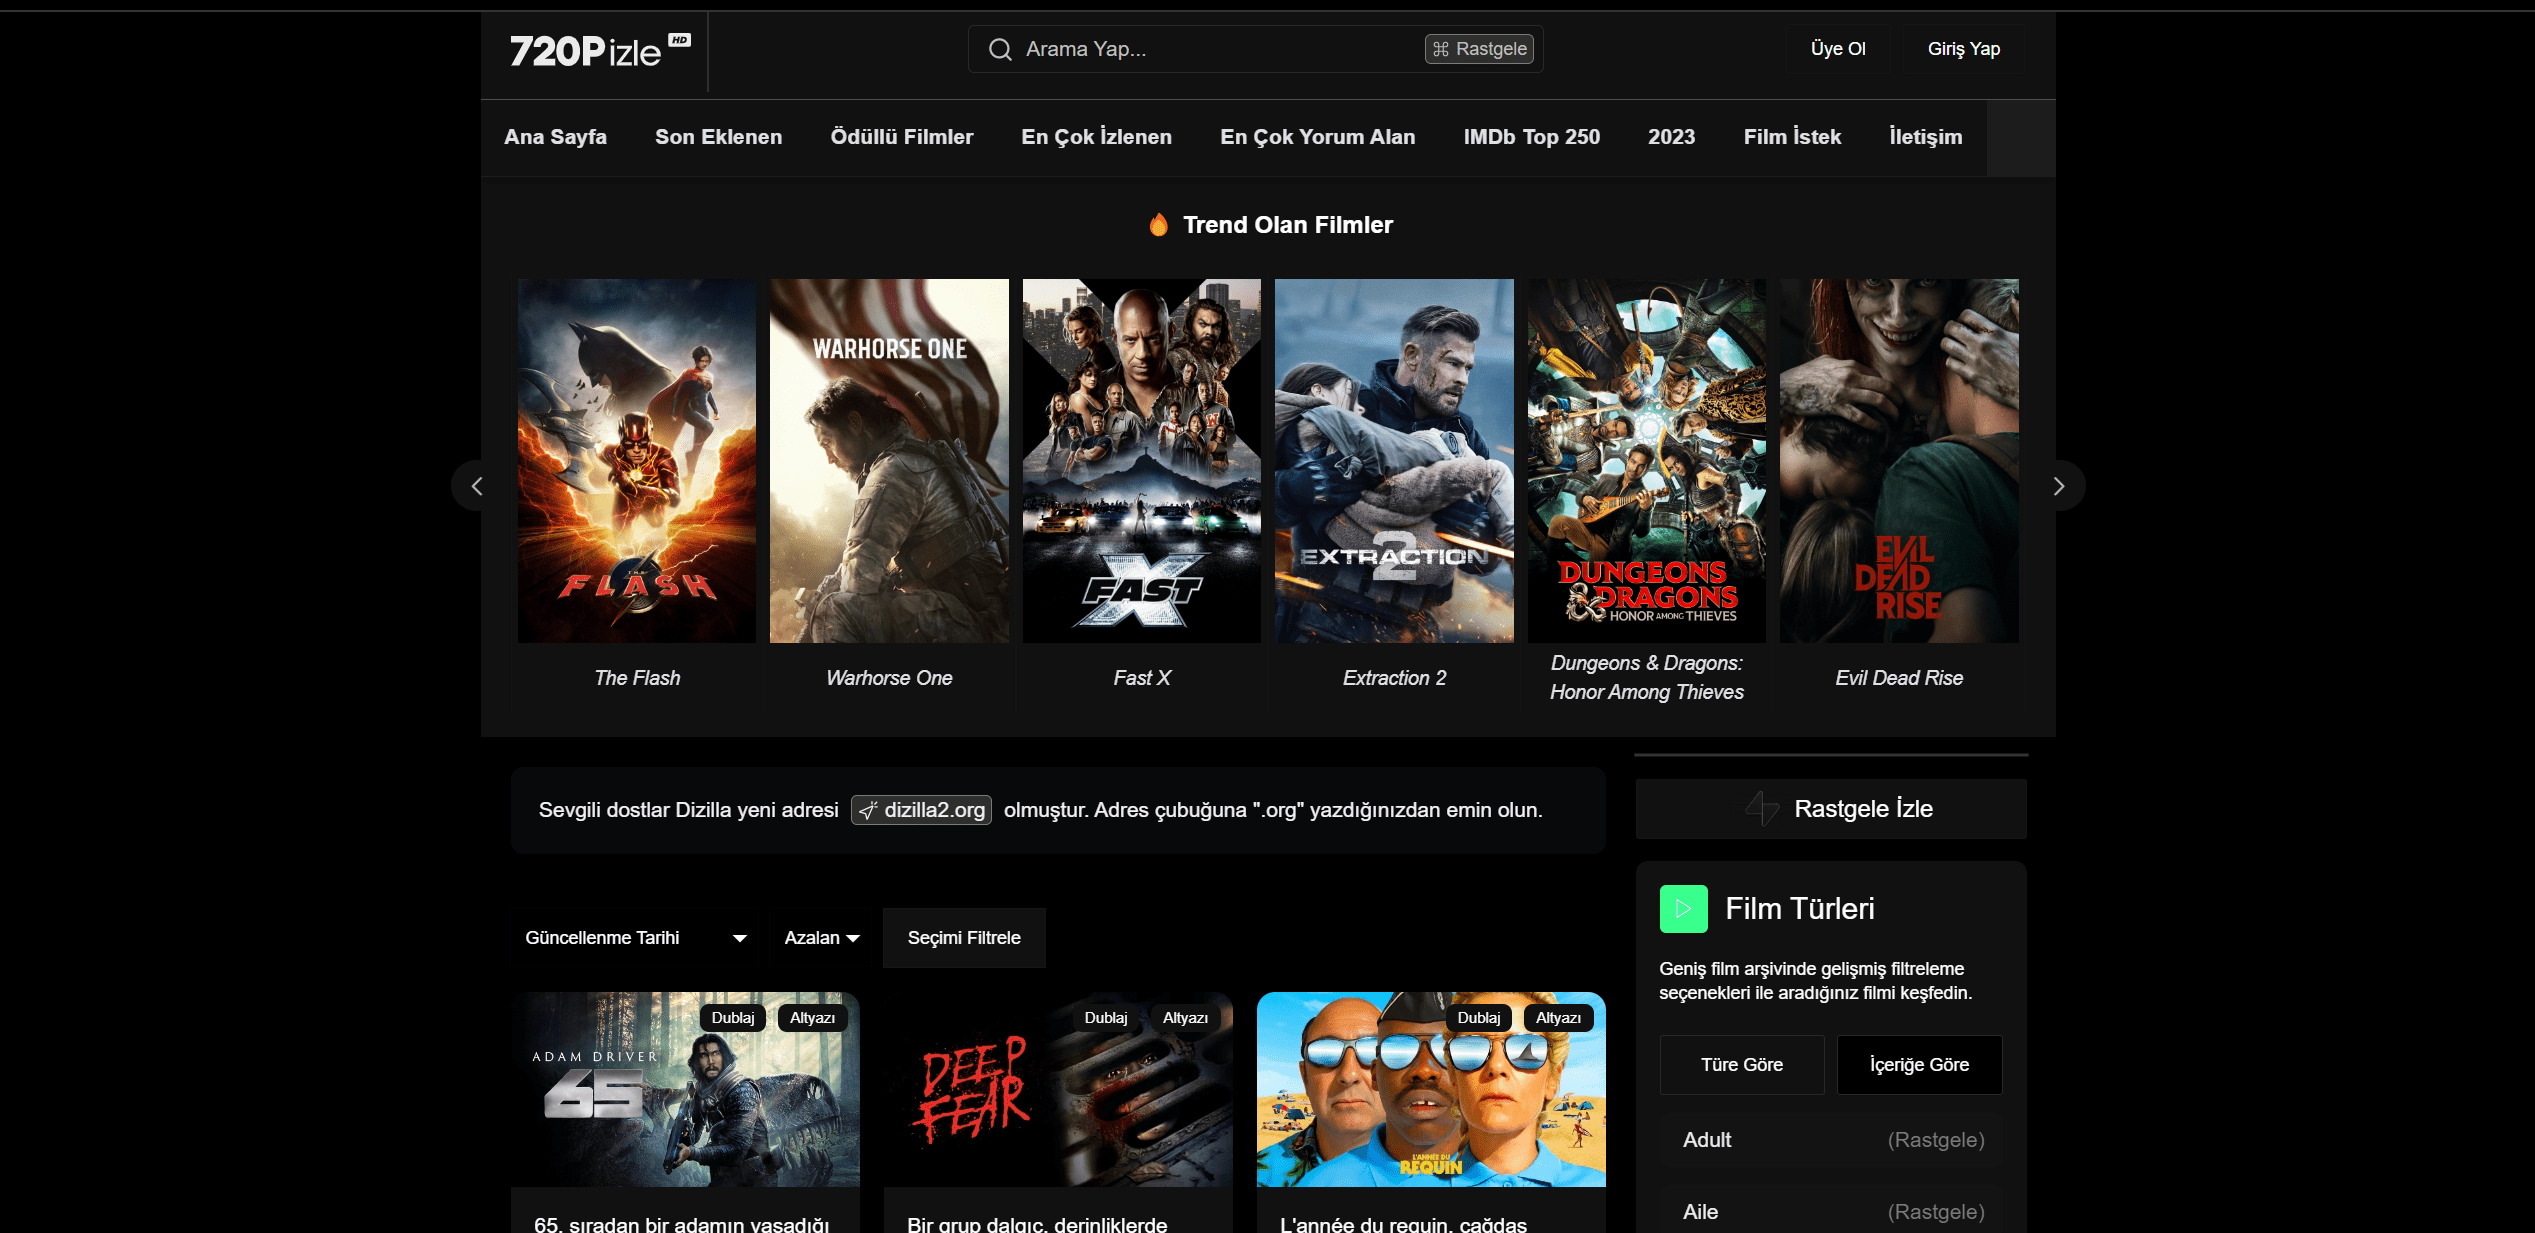Open the İletişim contact page
The height and width of the screenshot is (1233, 2535).
coord(1926,137)
